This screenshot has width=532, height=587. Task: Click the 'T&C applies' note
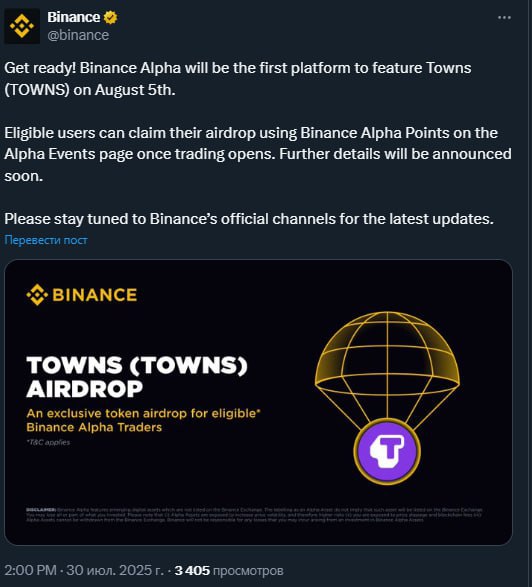coord(48,442)
